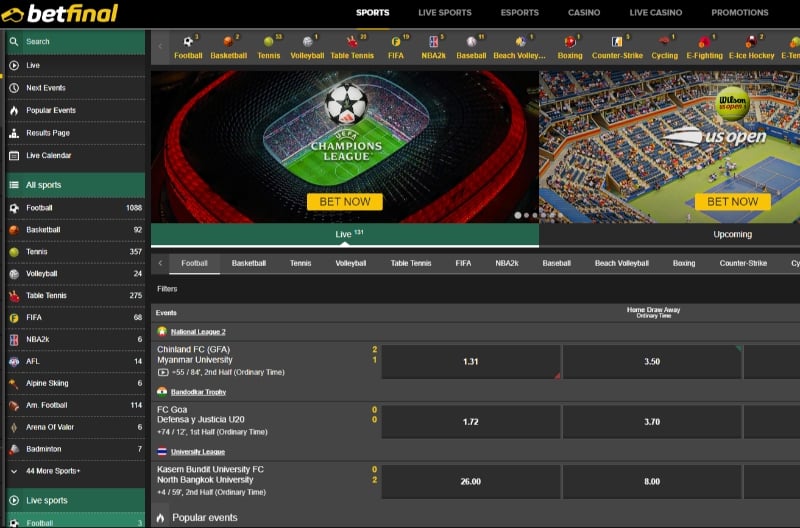The image size is (800, 528).
Task: Select the Tennis live tab
Action: point(301,263)
